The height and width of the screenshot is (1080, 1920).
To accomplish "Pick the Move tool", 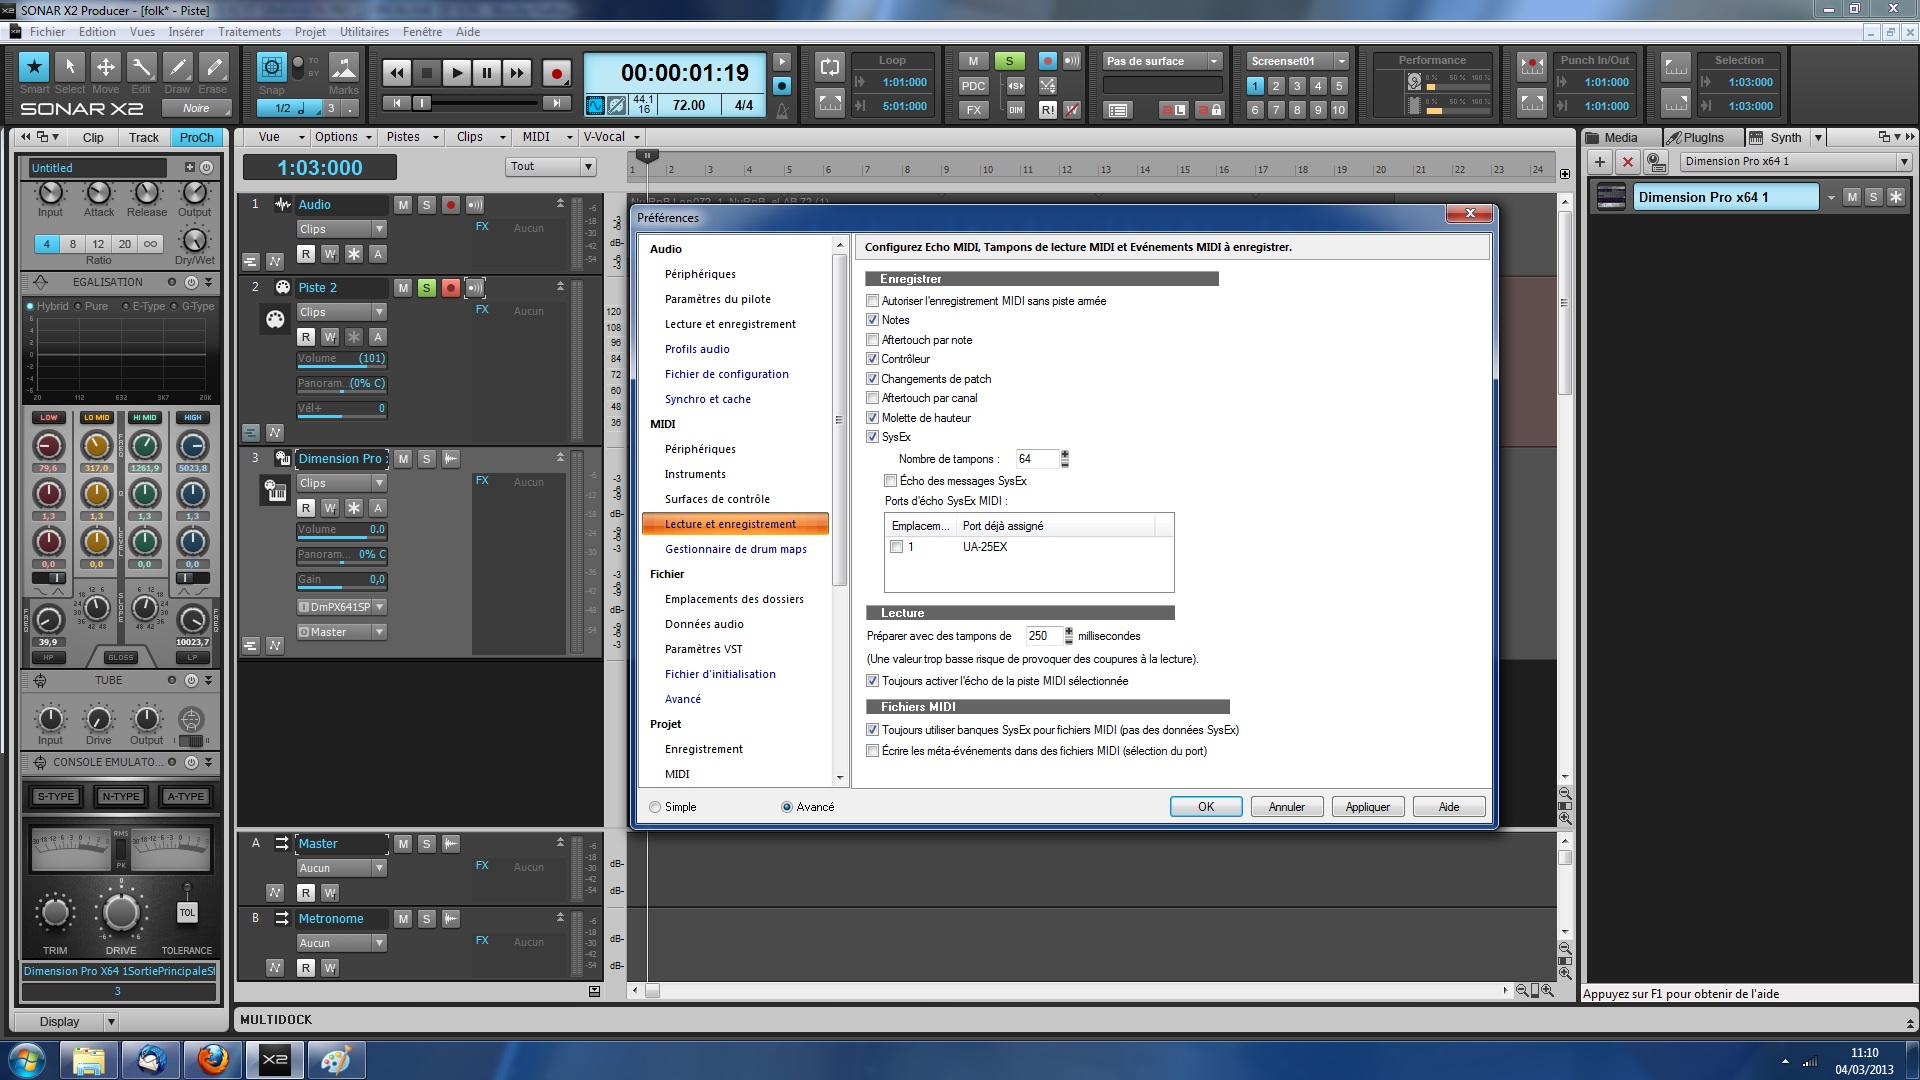I will tap(105, 67).
